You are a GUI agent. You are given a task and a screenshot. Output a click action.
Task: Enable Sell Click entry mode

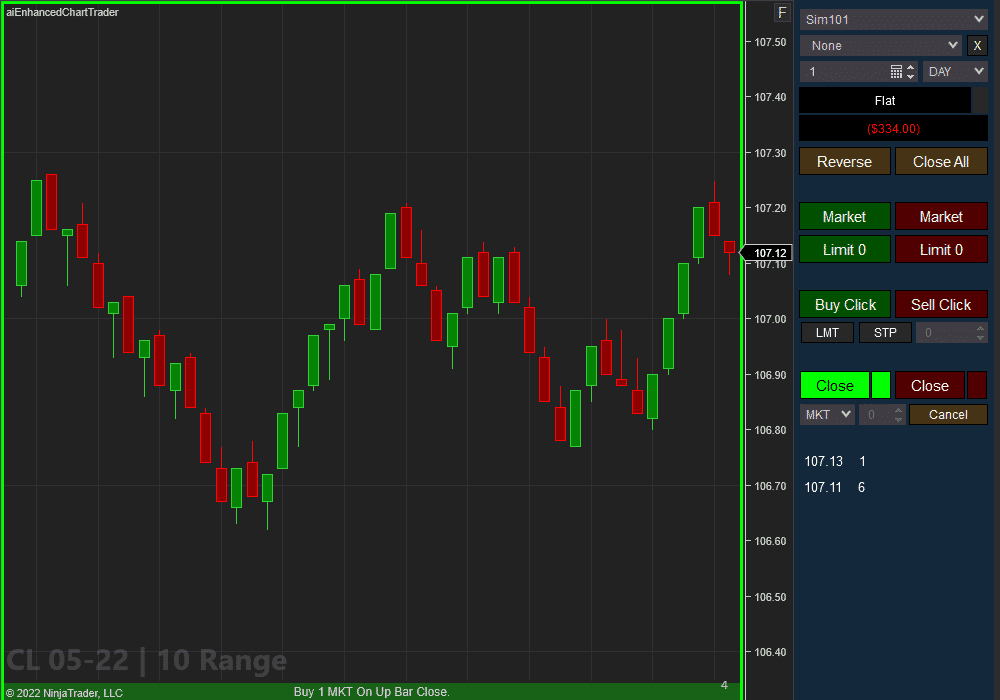[x=941, y=304]
